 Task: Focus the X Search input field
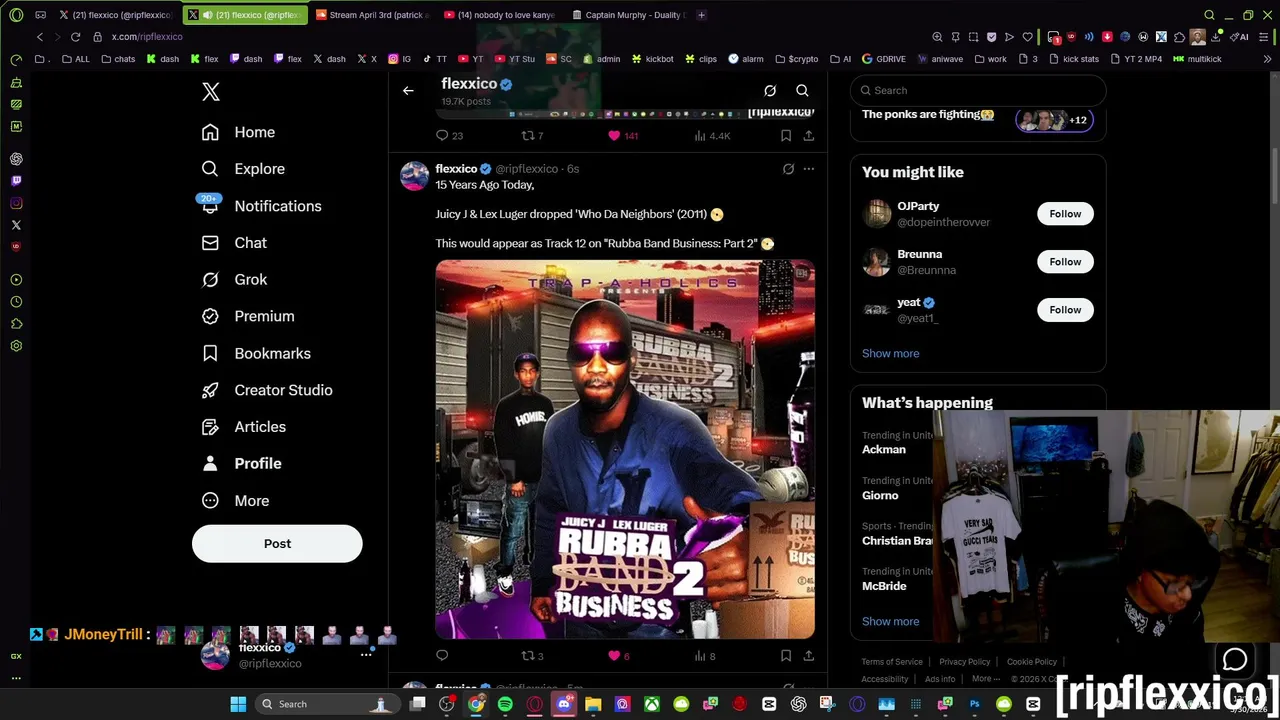[978, 90]
